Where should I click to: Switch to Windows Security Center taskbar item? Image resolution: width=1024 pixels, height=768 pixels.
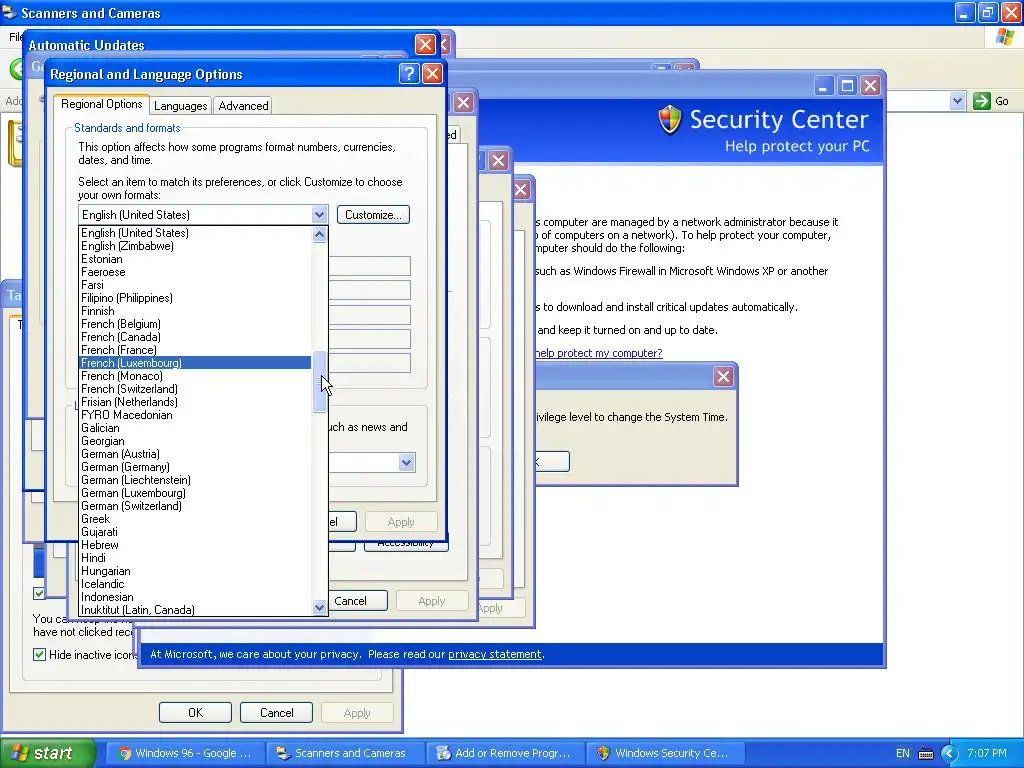pos(665,753)
